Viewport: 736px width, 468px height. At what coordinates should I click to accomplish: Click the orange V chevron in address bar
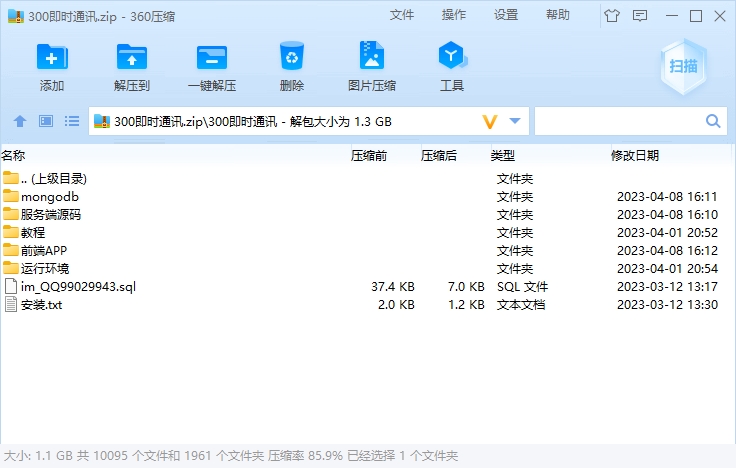(x=490, y=121)
